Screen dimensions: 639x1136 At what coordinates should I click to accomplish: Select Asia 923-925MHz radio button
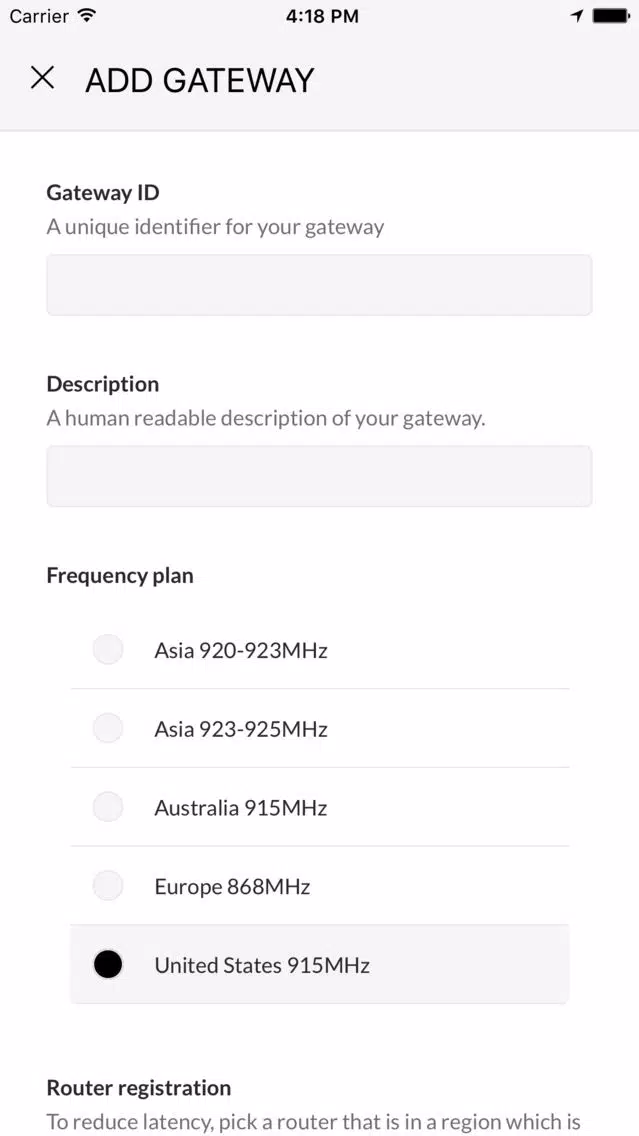coord(108,728)
